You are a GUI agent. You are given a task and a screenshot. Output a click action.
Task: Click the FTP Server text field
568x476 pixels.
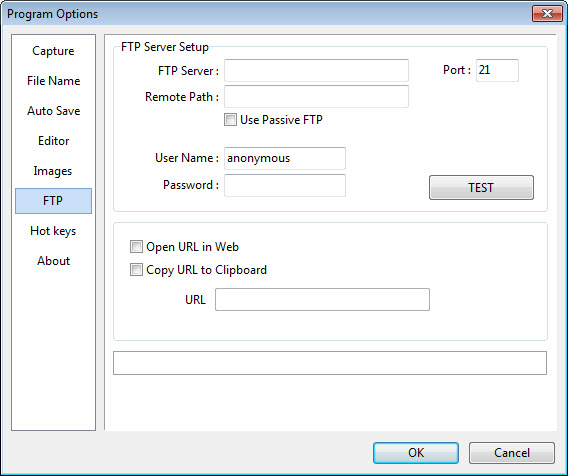316,70
